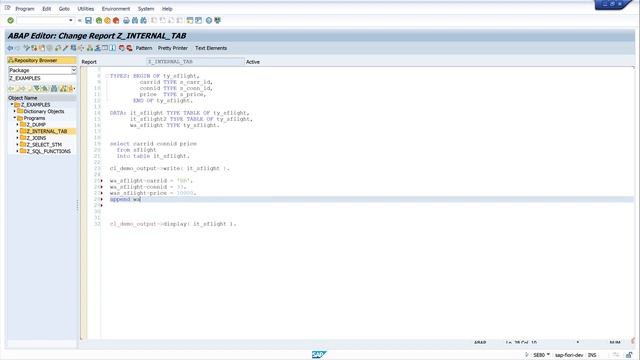The image size is (640, 360).
Task: Open the Utilities menu
Action: [x=86, y=9]
